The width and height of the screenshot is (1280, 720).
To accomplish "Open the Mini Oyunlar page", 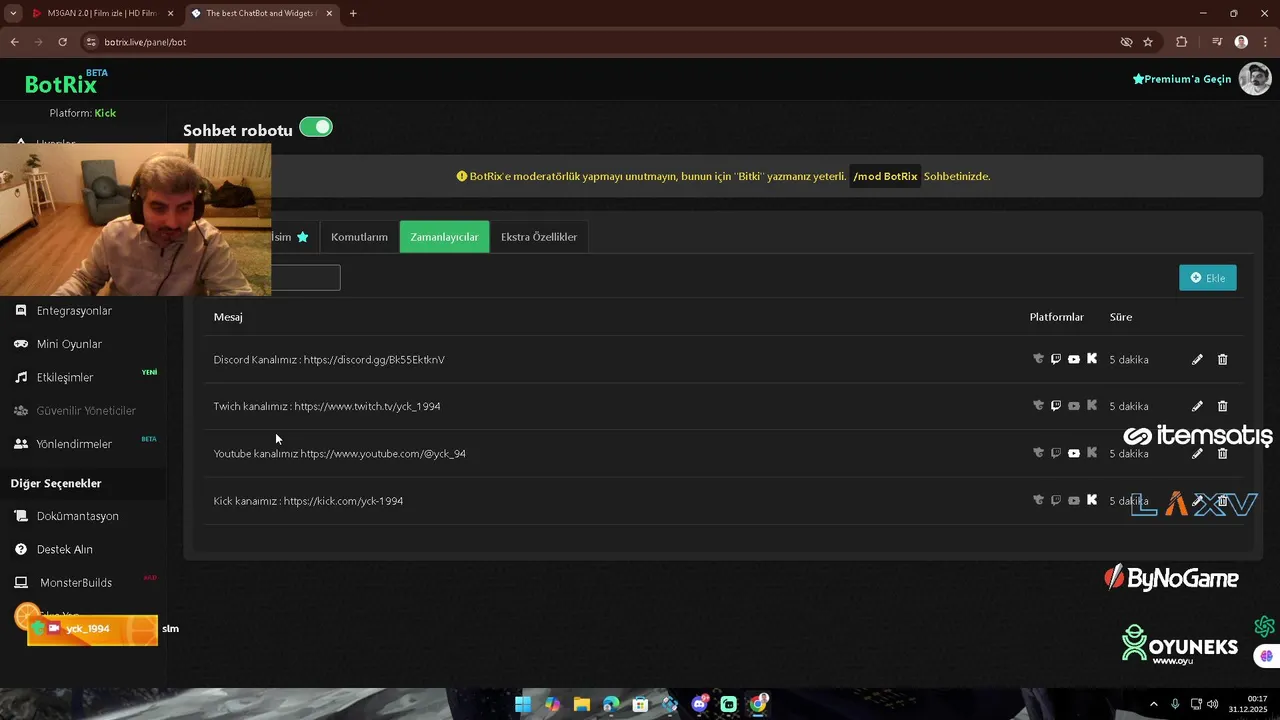I will point(69,344).
